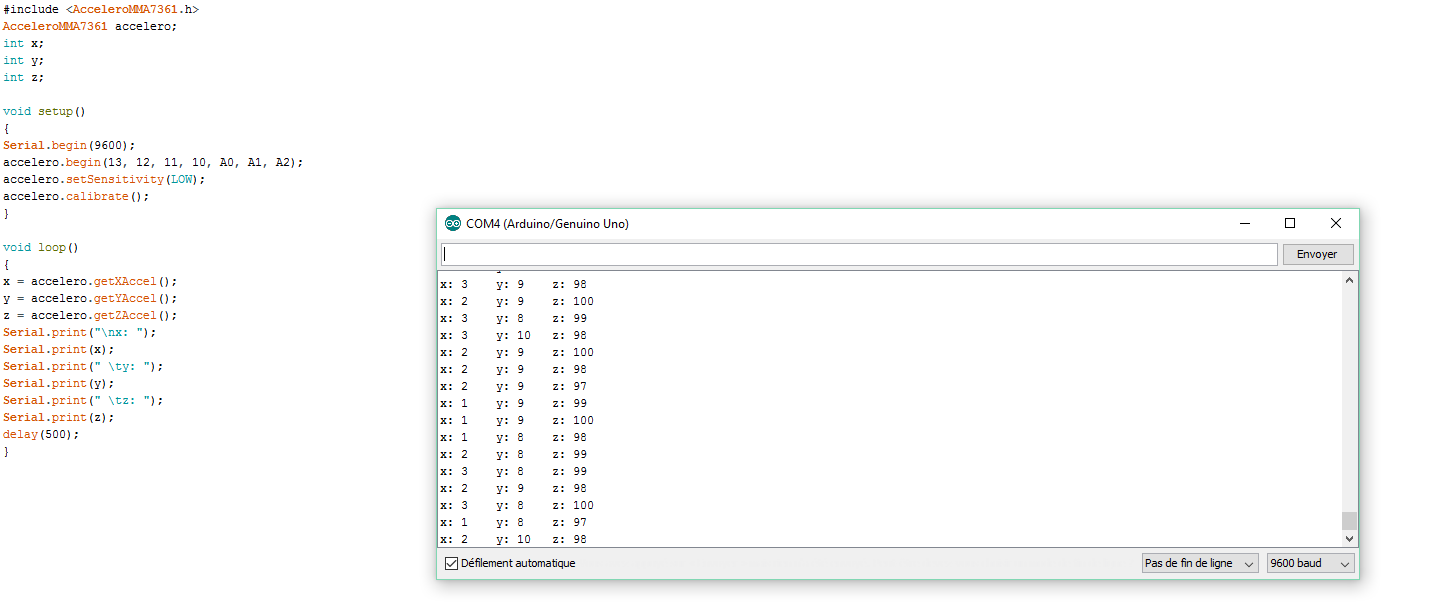Click the scroll-down arrow in the serial monitor

click(1349, 538)
